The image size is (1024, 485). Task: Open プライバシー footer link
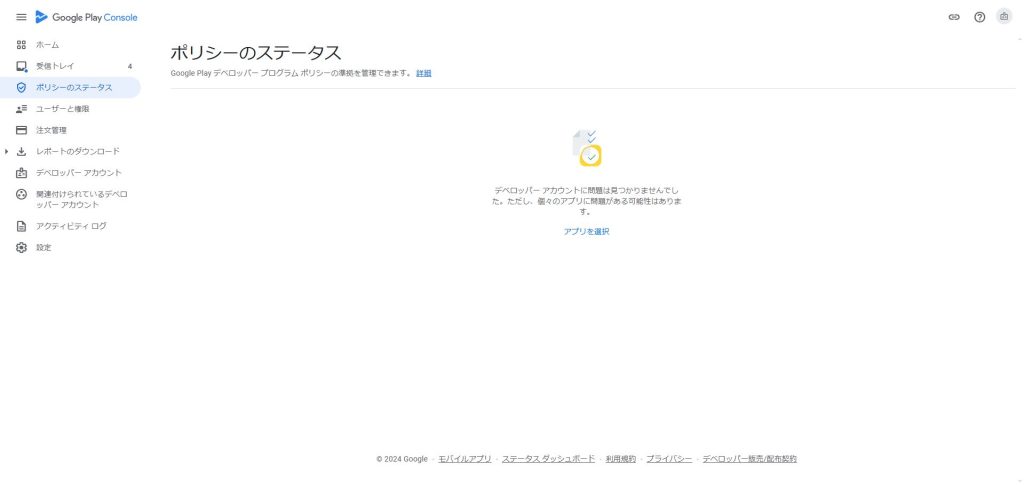click(669, 459)
